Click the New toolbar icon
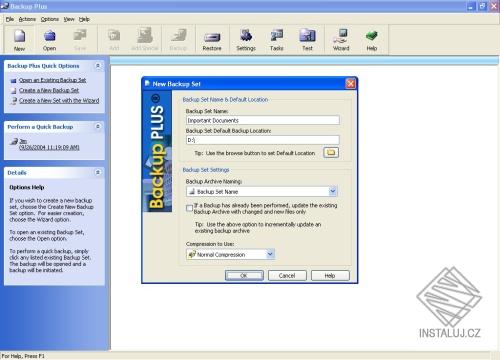Screen dimensions: 500x360 pyautogui.click(x=19, y=39)
